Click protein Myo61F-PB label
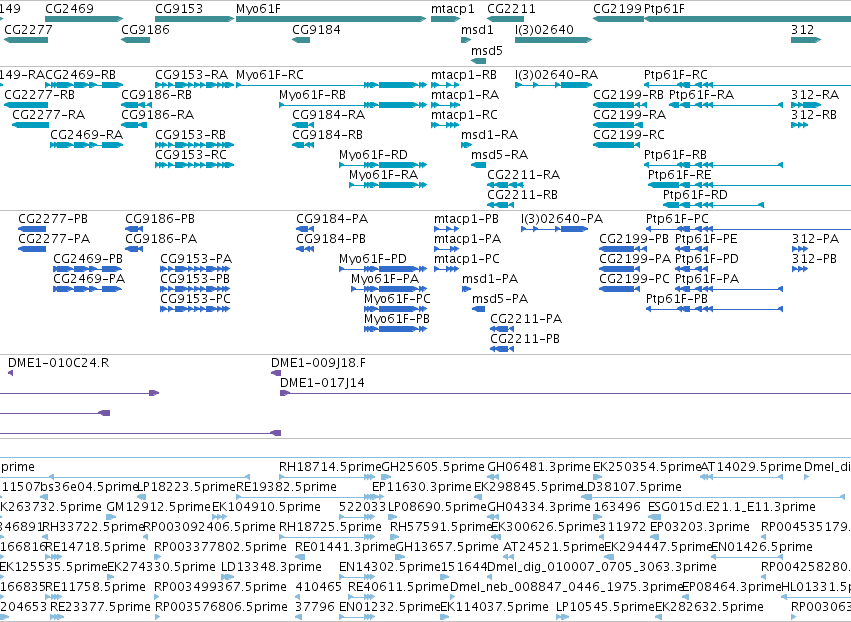The width and height of the screenshot is (851, 622). click(x=397, y=319)
